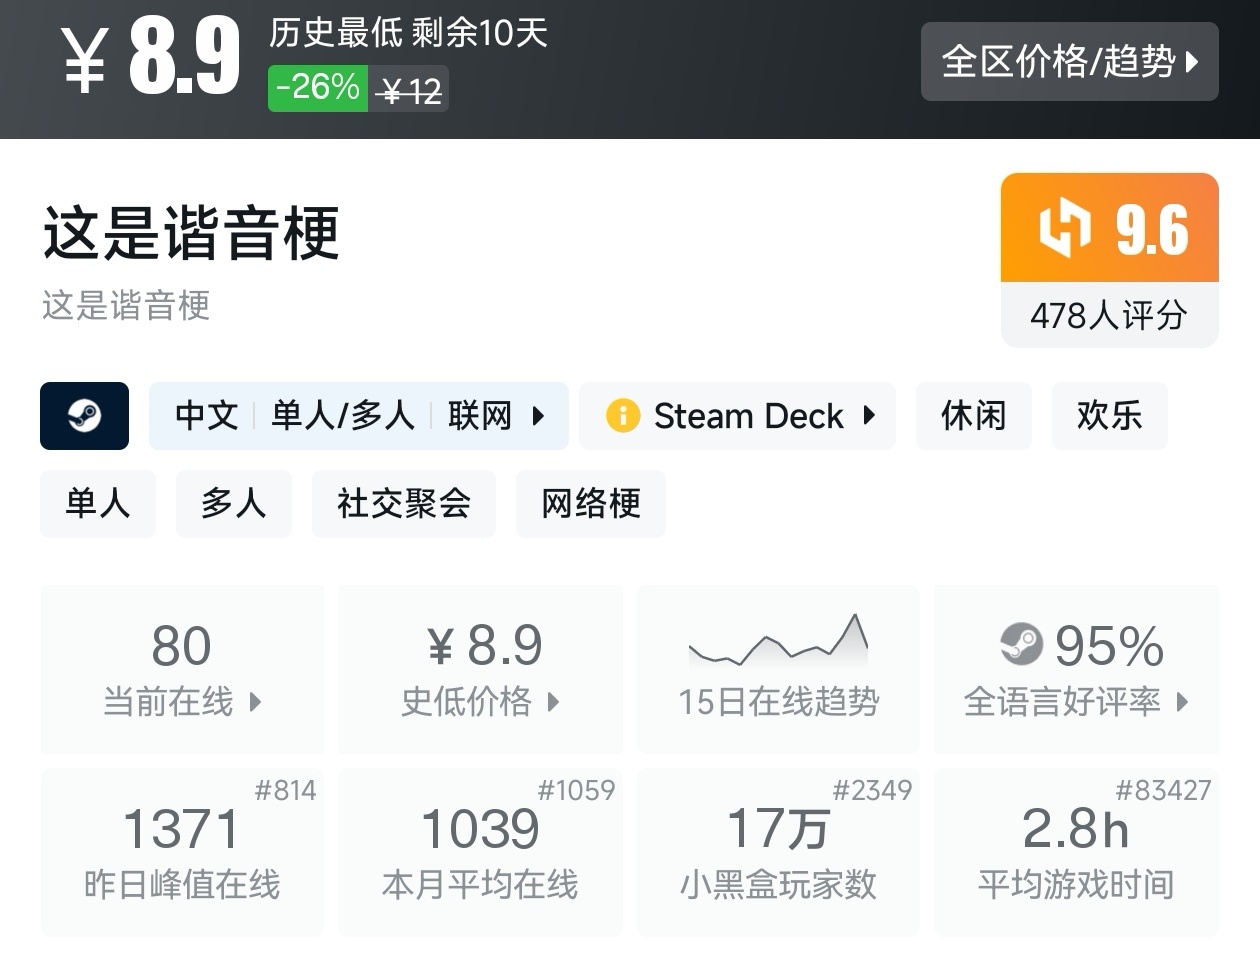Click the arrow inside 全区价格/趋势 button

[1192, 62]
